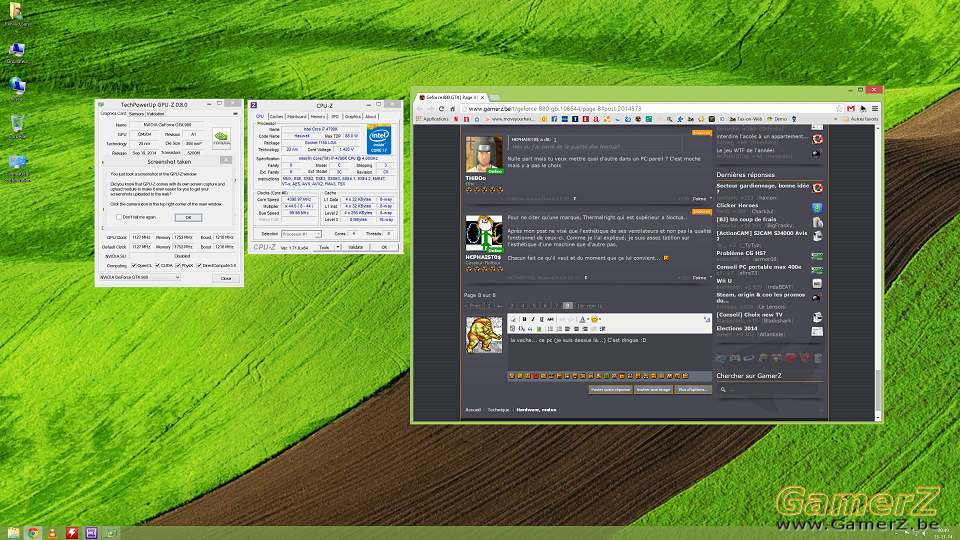Click the Poster votre réponse button
The image size is (960, 540).
pyautogui.click(x=610, y=389)
